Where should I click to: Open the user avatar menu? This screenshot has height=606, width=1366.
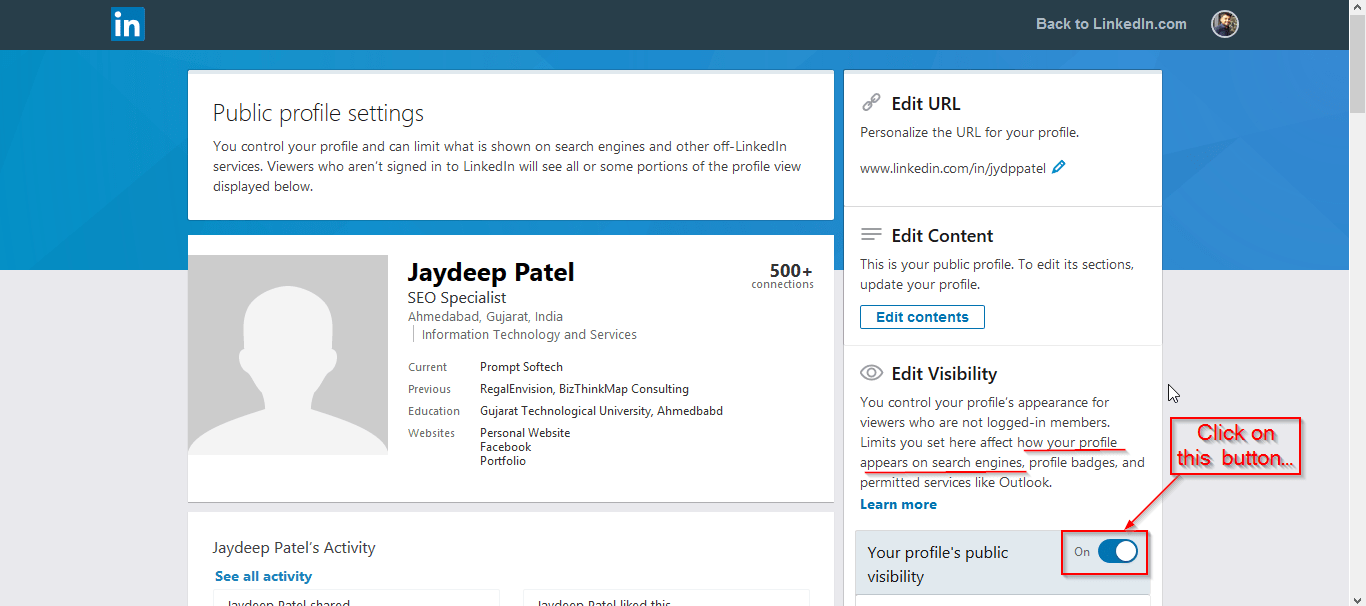coord(1225,24)
